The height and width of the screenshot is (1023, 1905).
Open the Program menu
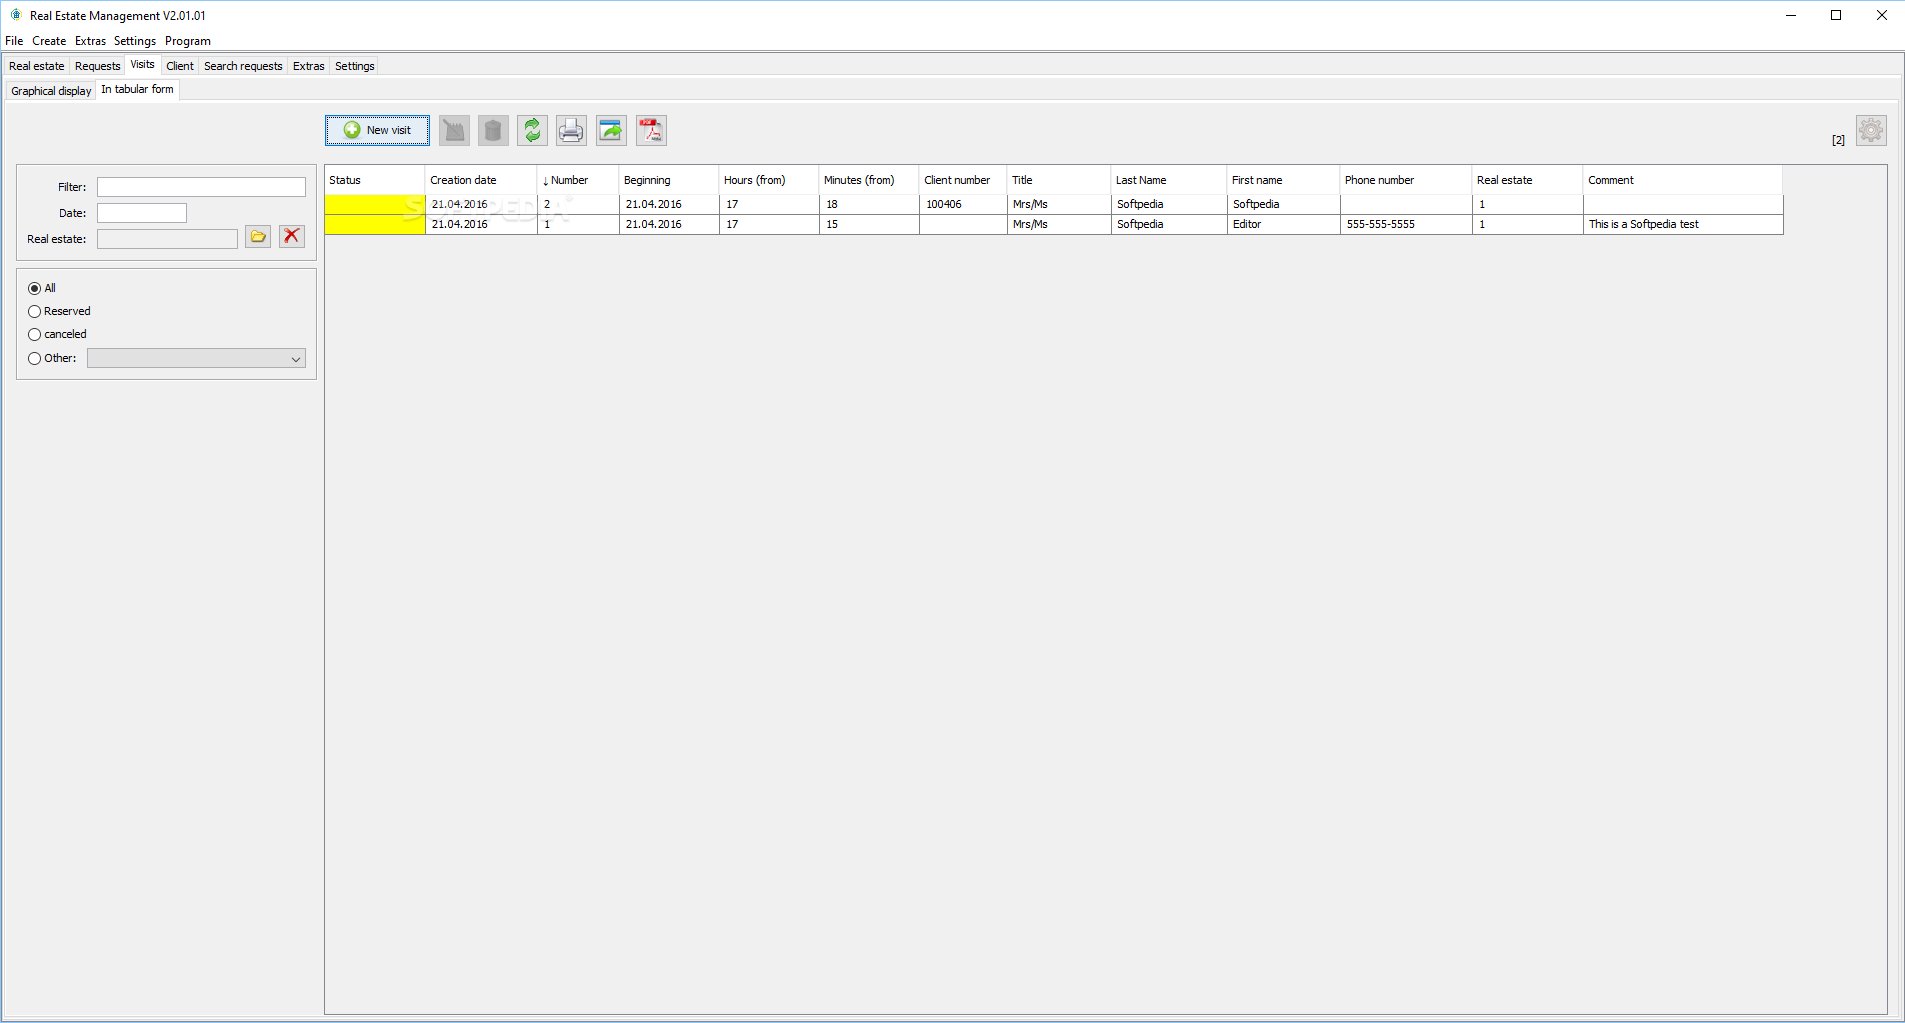click(x=188, y=41)
